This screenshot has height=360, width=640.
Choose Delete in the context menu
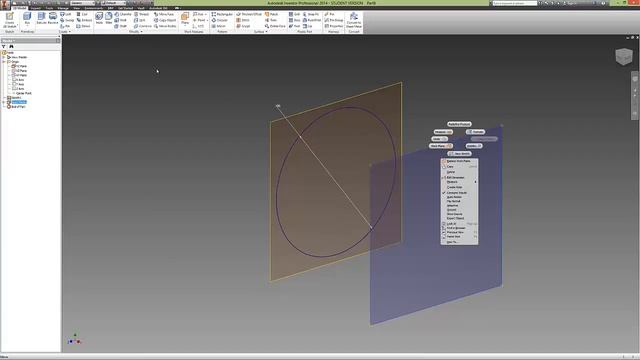pos(459,172)
